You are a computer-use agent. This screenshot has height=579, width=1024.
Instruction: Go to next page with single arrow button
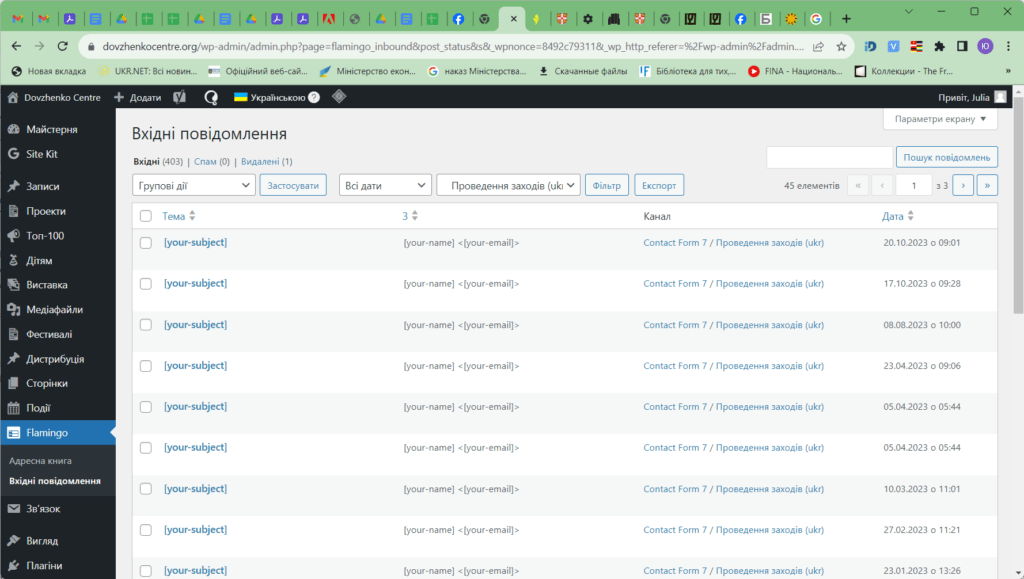tap(963, 185)
